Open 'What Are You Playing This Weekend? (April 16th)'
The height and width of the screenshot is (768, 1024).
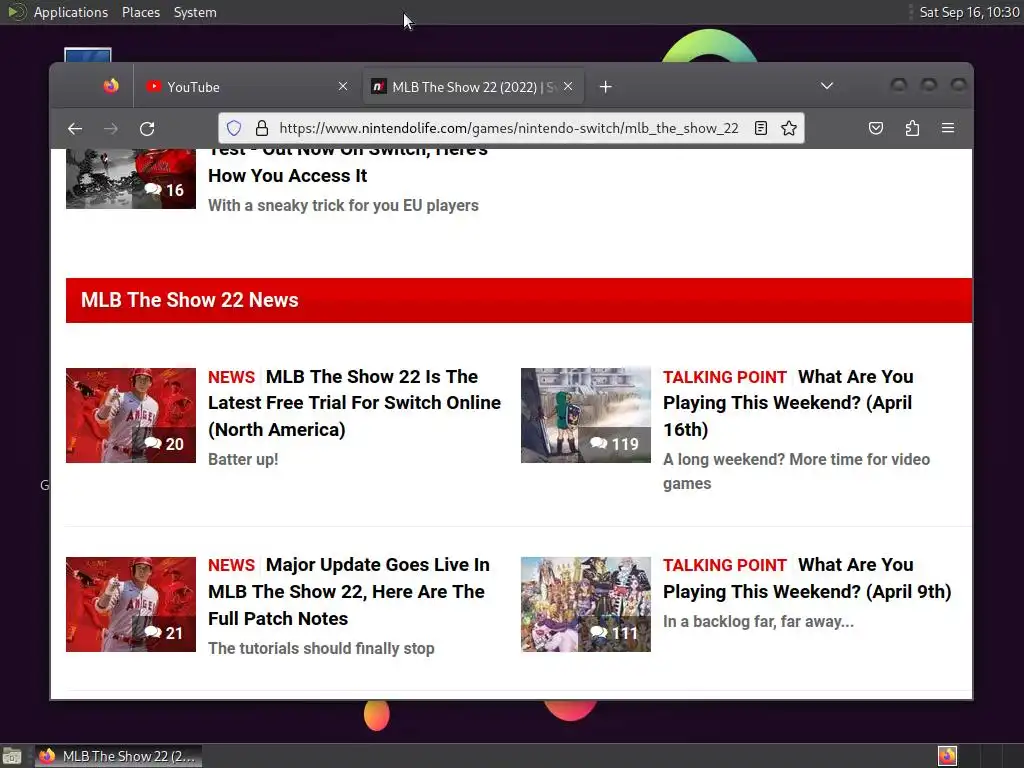788,403
